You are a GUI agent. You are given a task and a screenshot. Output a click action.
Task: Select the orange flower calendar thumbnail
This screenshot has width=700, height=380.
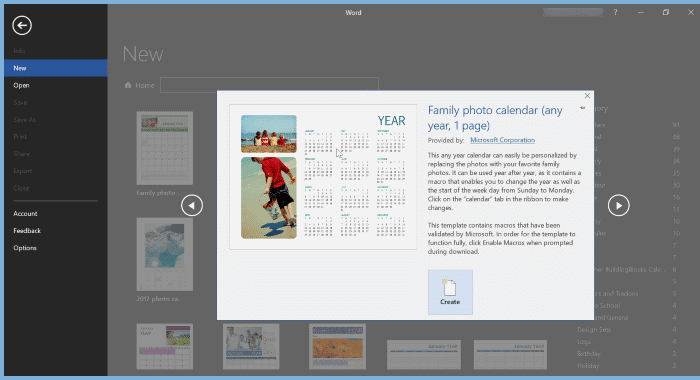pyautogui.click(x=338, y=347)
